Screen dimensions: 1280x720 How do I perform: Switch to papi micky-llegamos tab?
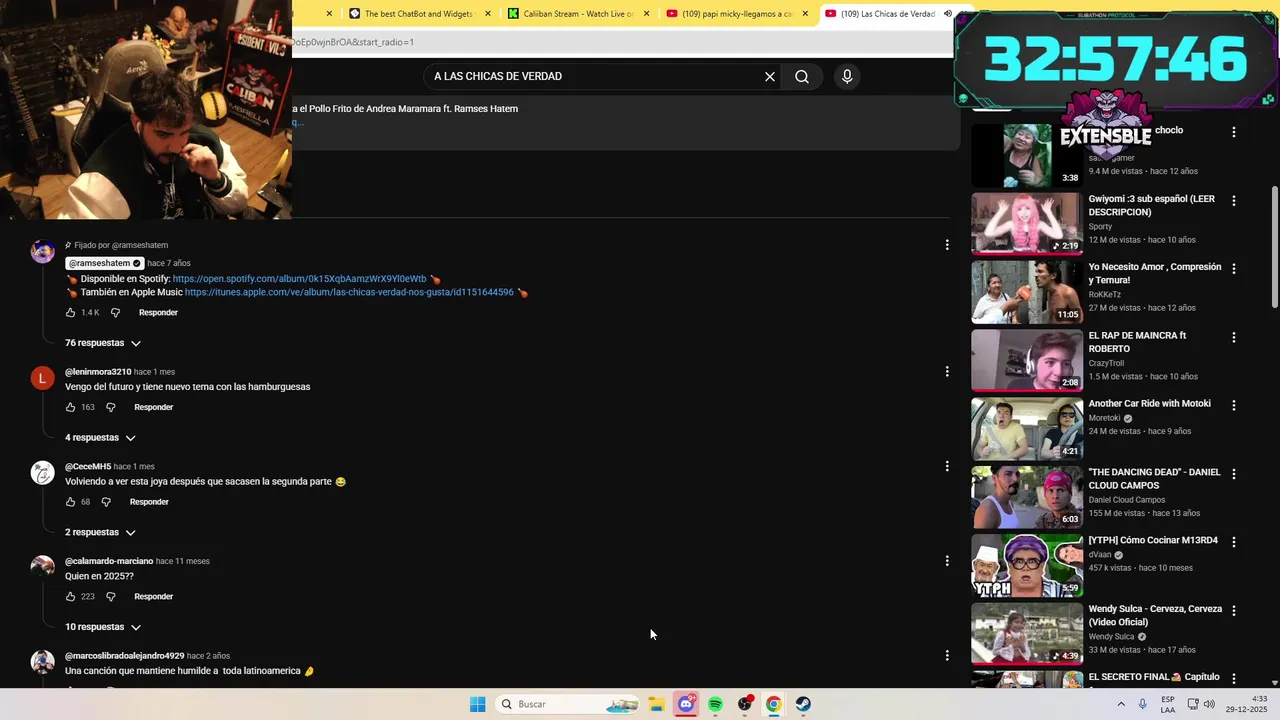point(728,14)
